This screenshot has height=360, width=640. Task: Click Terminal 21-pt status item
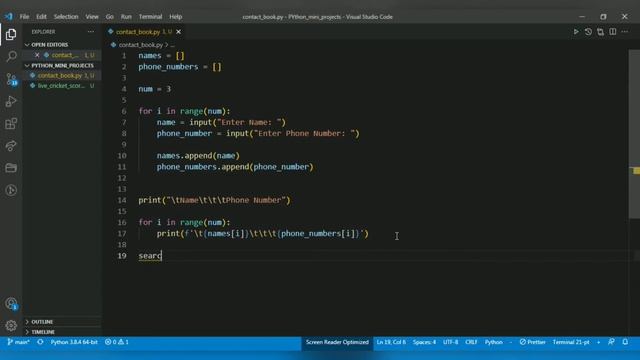coord(571,342)
